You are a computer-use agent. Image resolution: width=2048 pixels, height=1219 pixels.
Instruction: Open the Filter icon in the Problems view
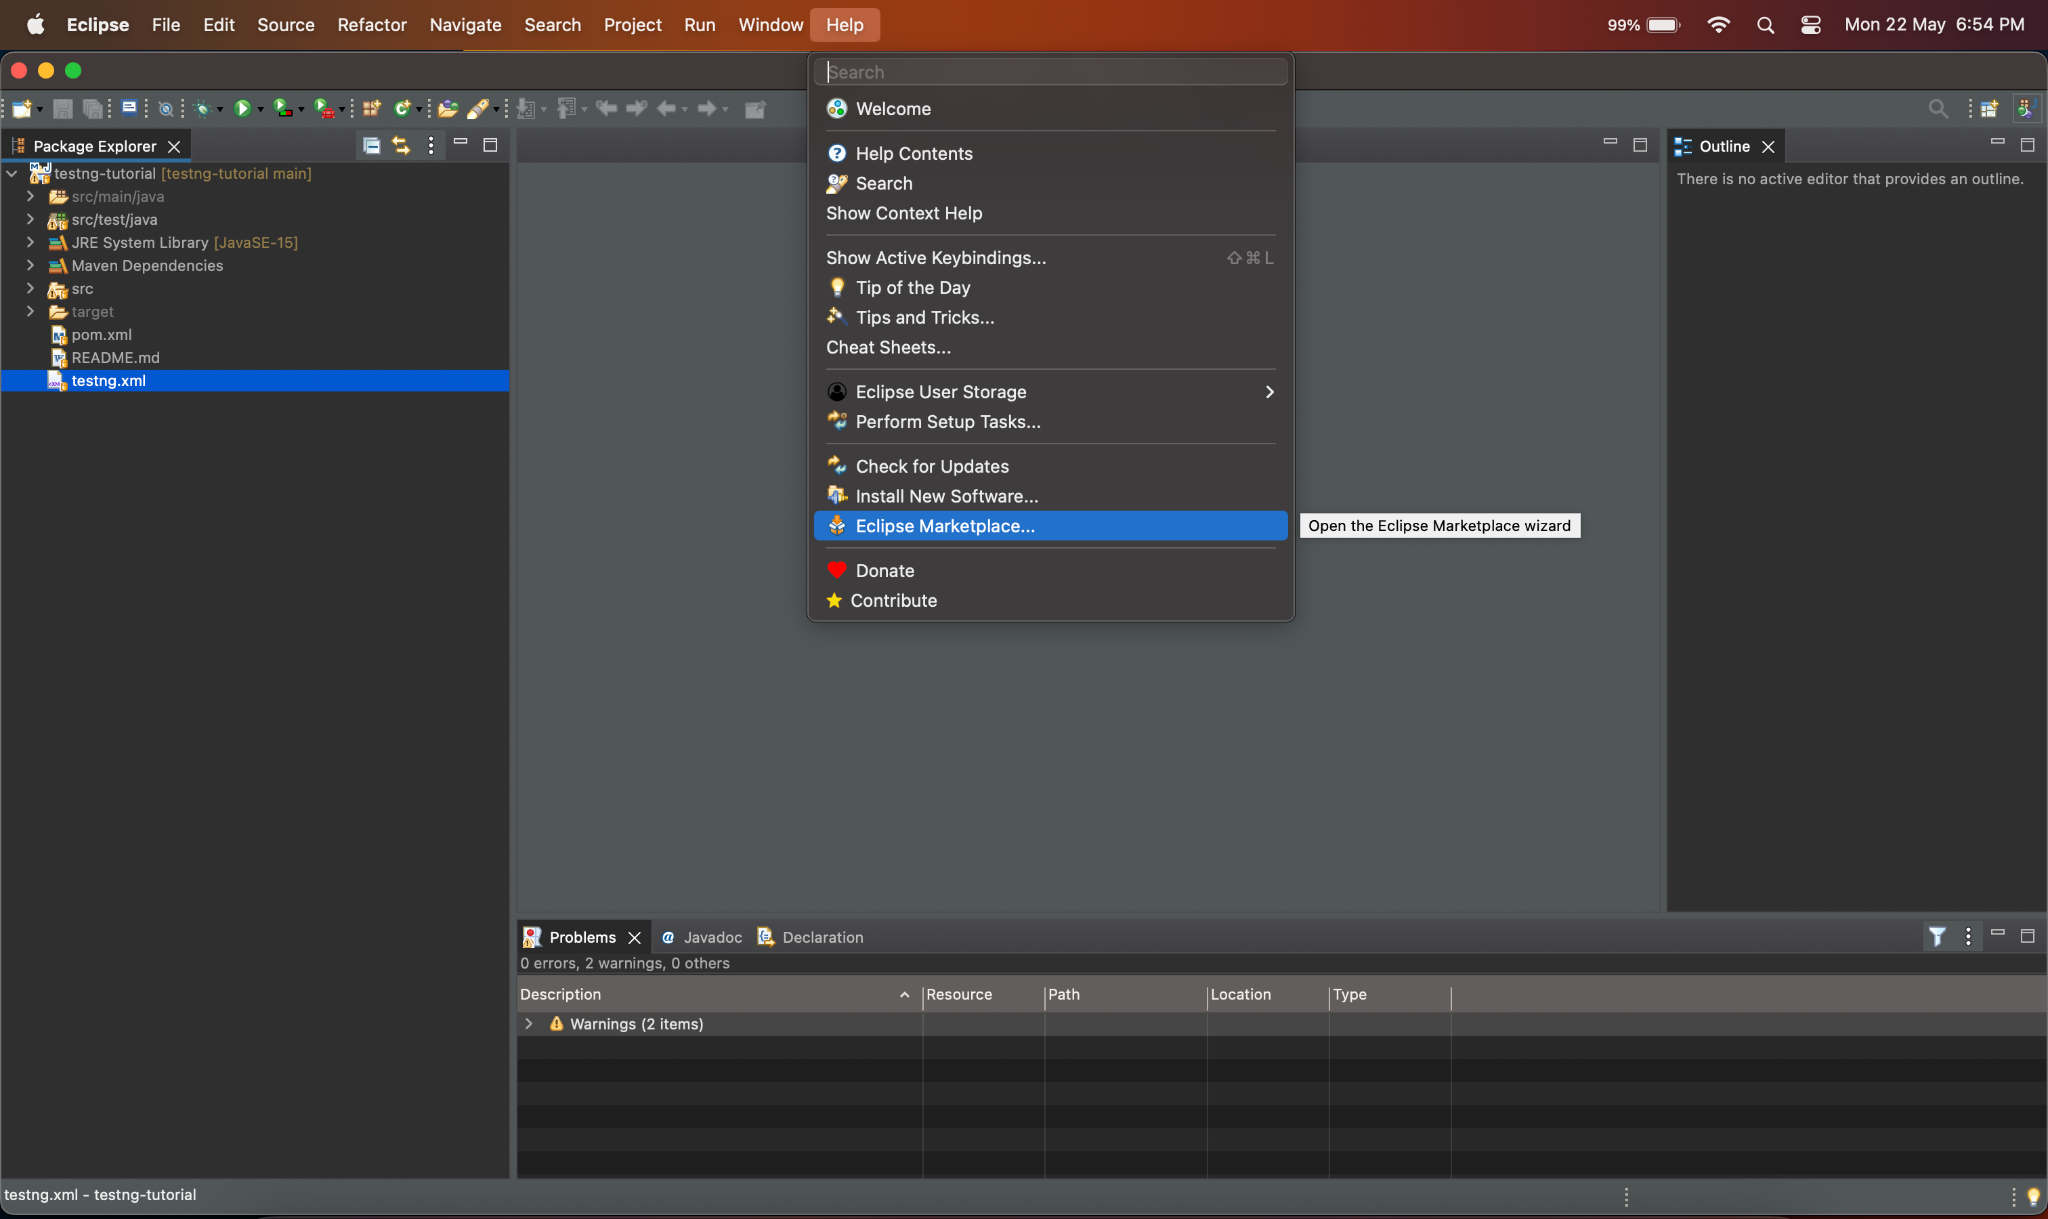[1937, 937]
